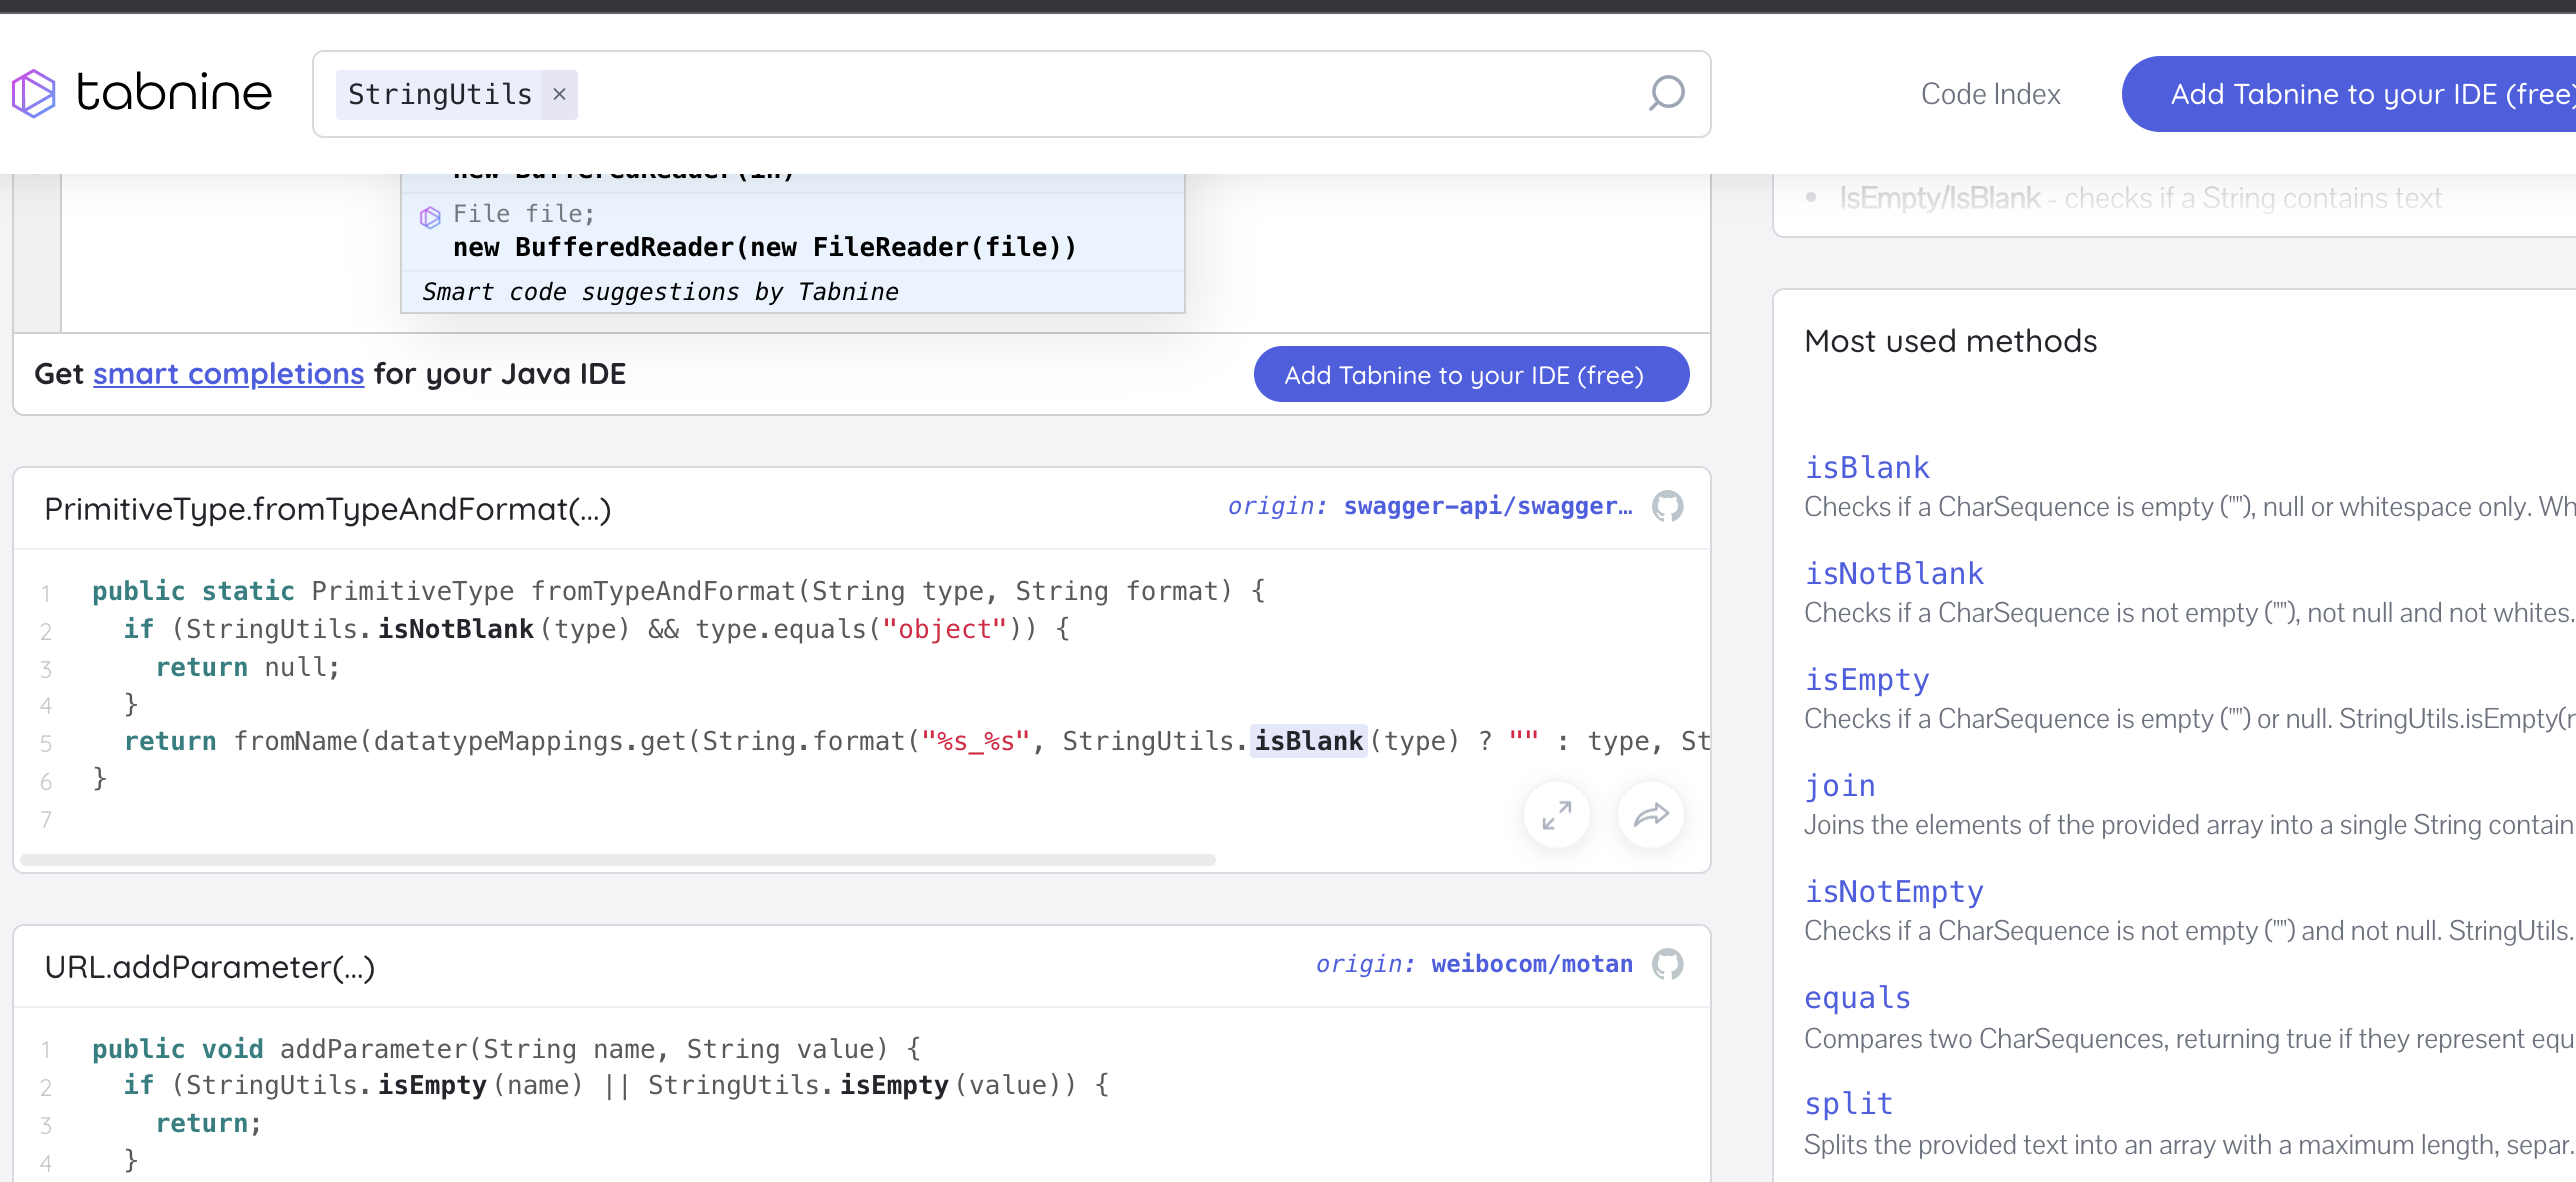This screenshot has width=2576, height=1182.
Task: Open GitHub icon for swagger-api origin
Action: [x=1667, y=506]
